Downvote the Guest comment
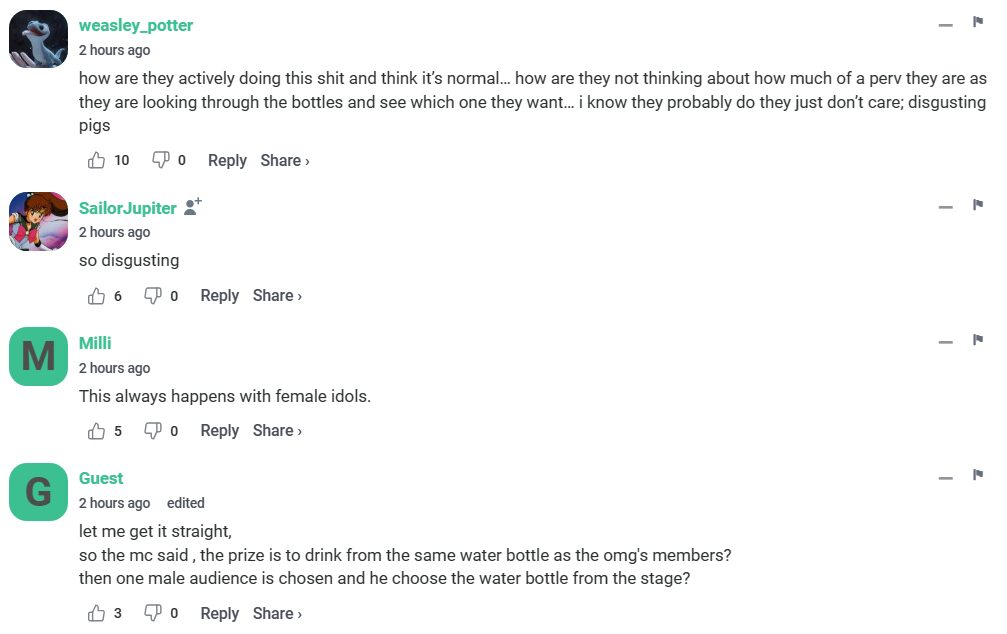 153,613
